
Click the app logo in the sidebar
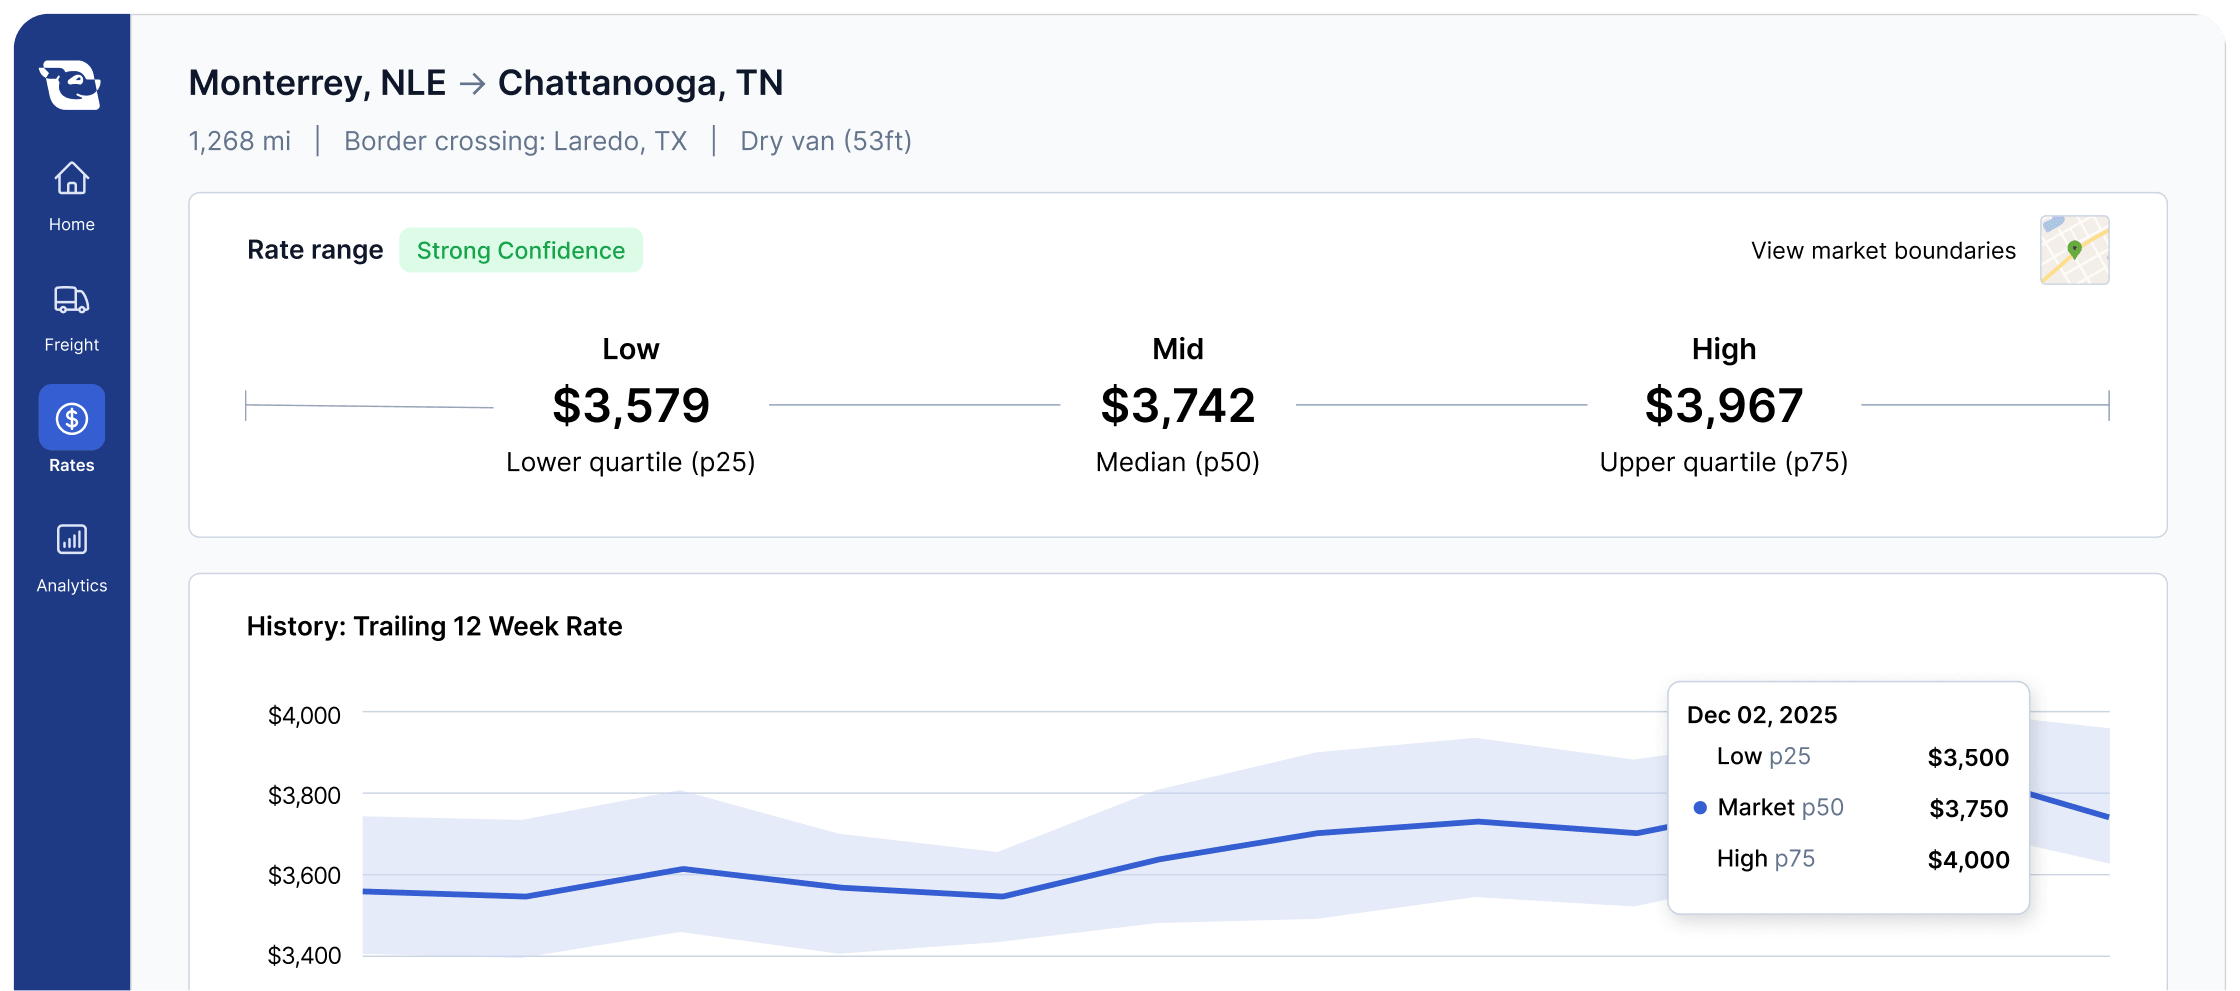(x=70, y=84)
